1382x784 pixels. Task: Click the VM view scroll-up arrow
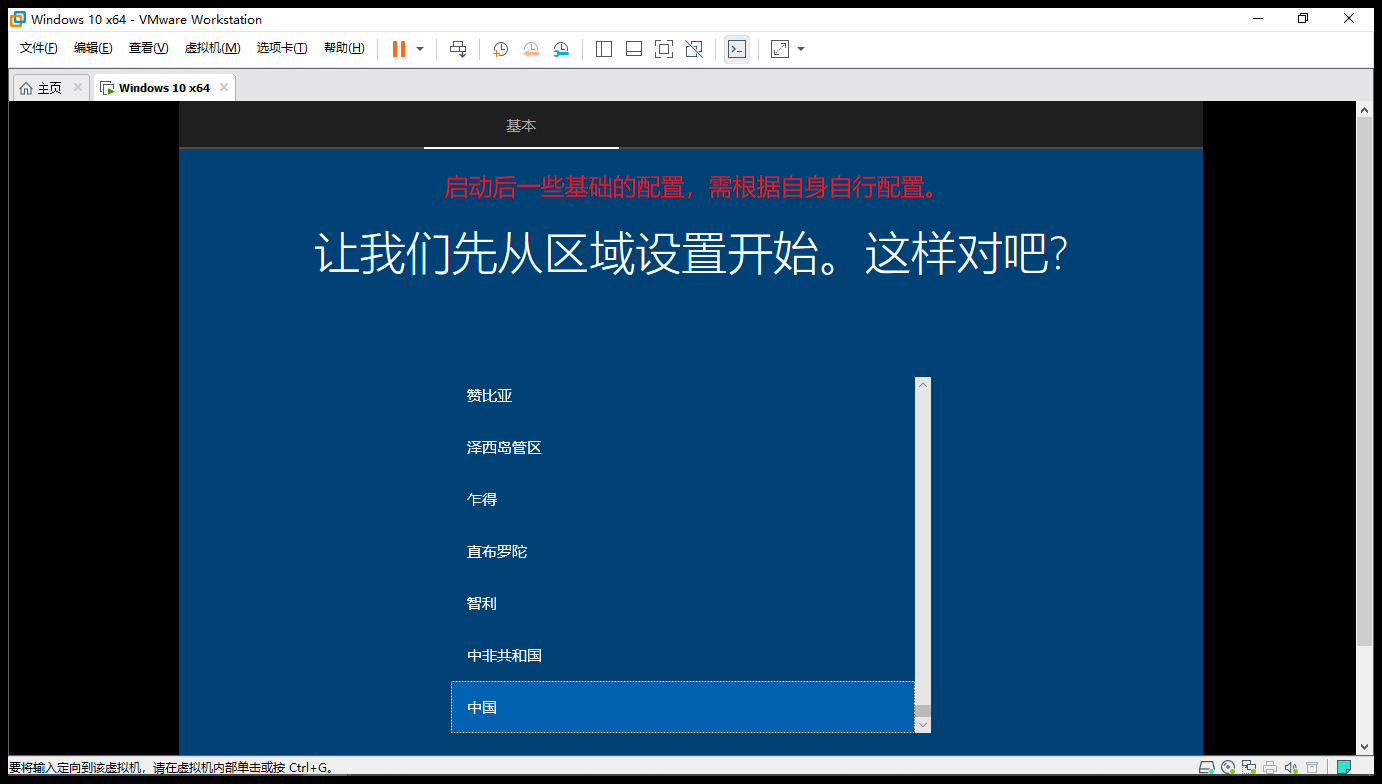point(1365,109)
